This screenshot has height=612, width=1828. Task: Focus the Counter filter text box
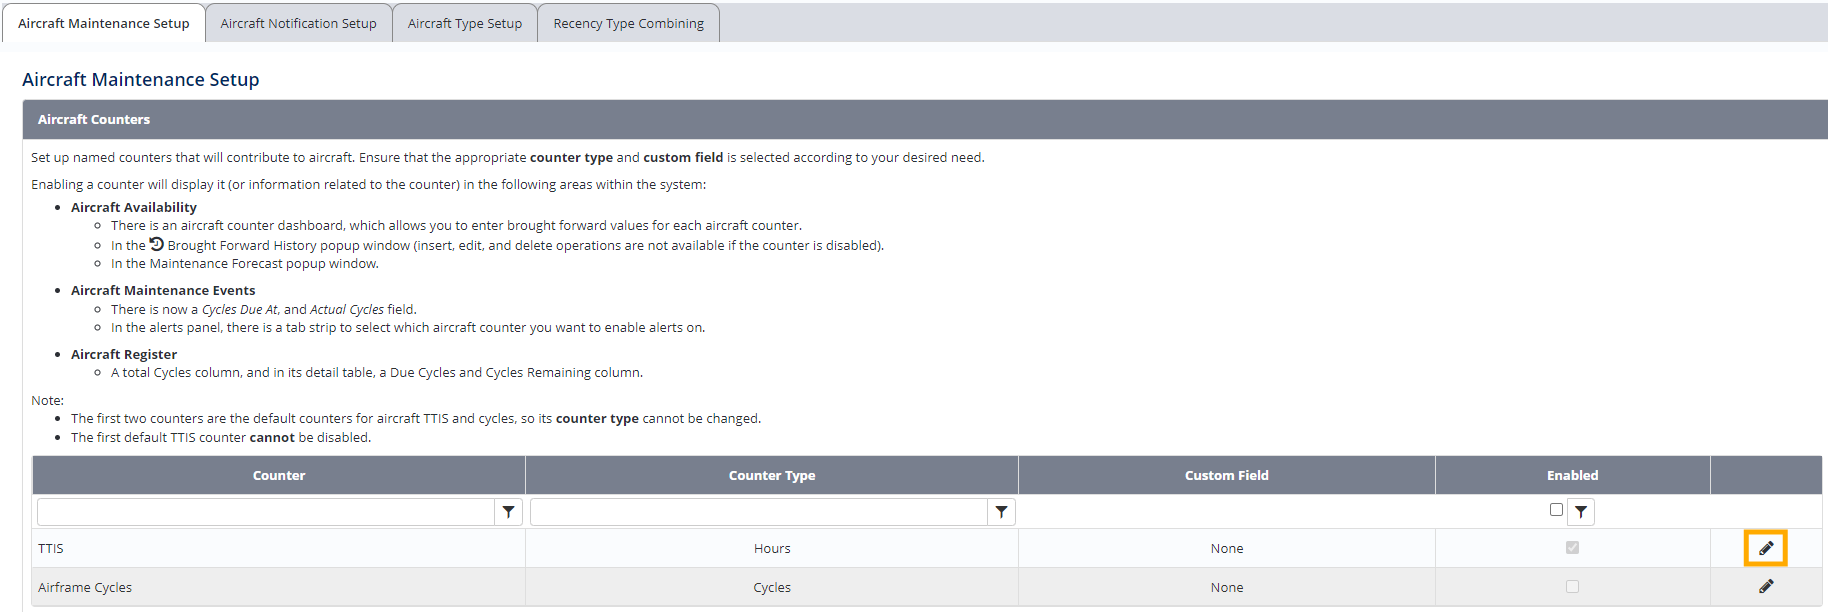pos(266,512)
